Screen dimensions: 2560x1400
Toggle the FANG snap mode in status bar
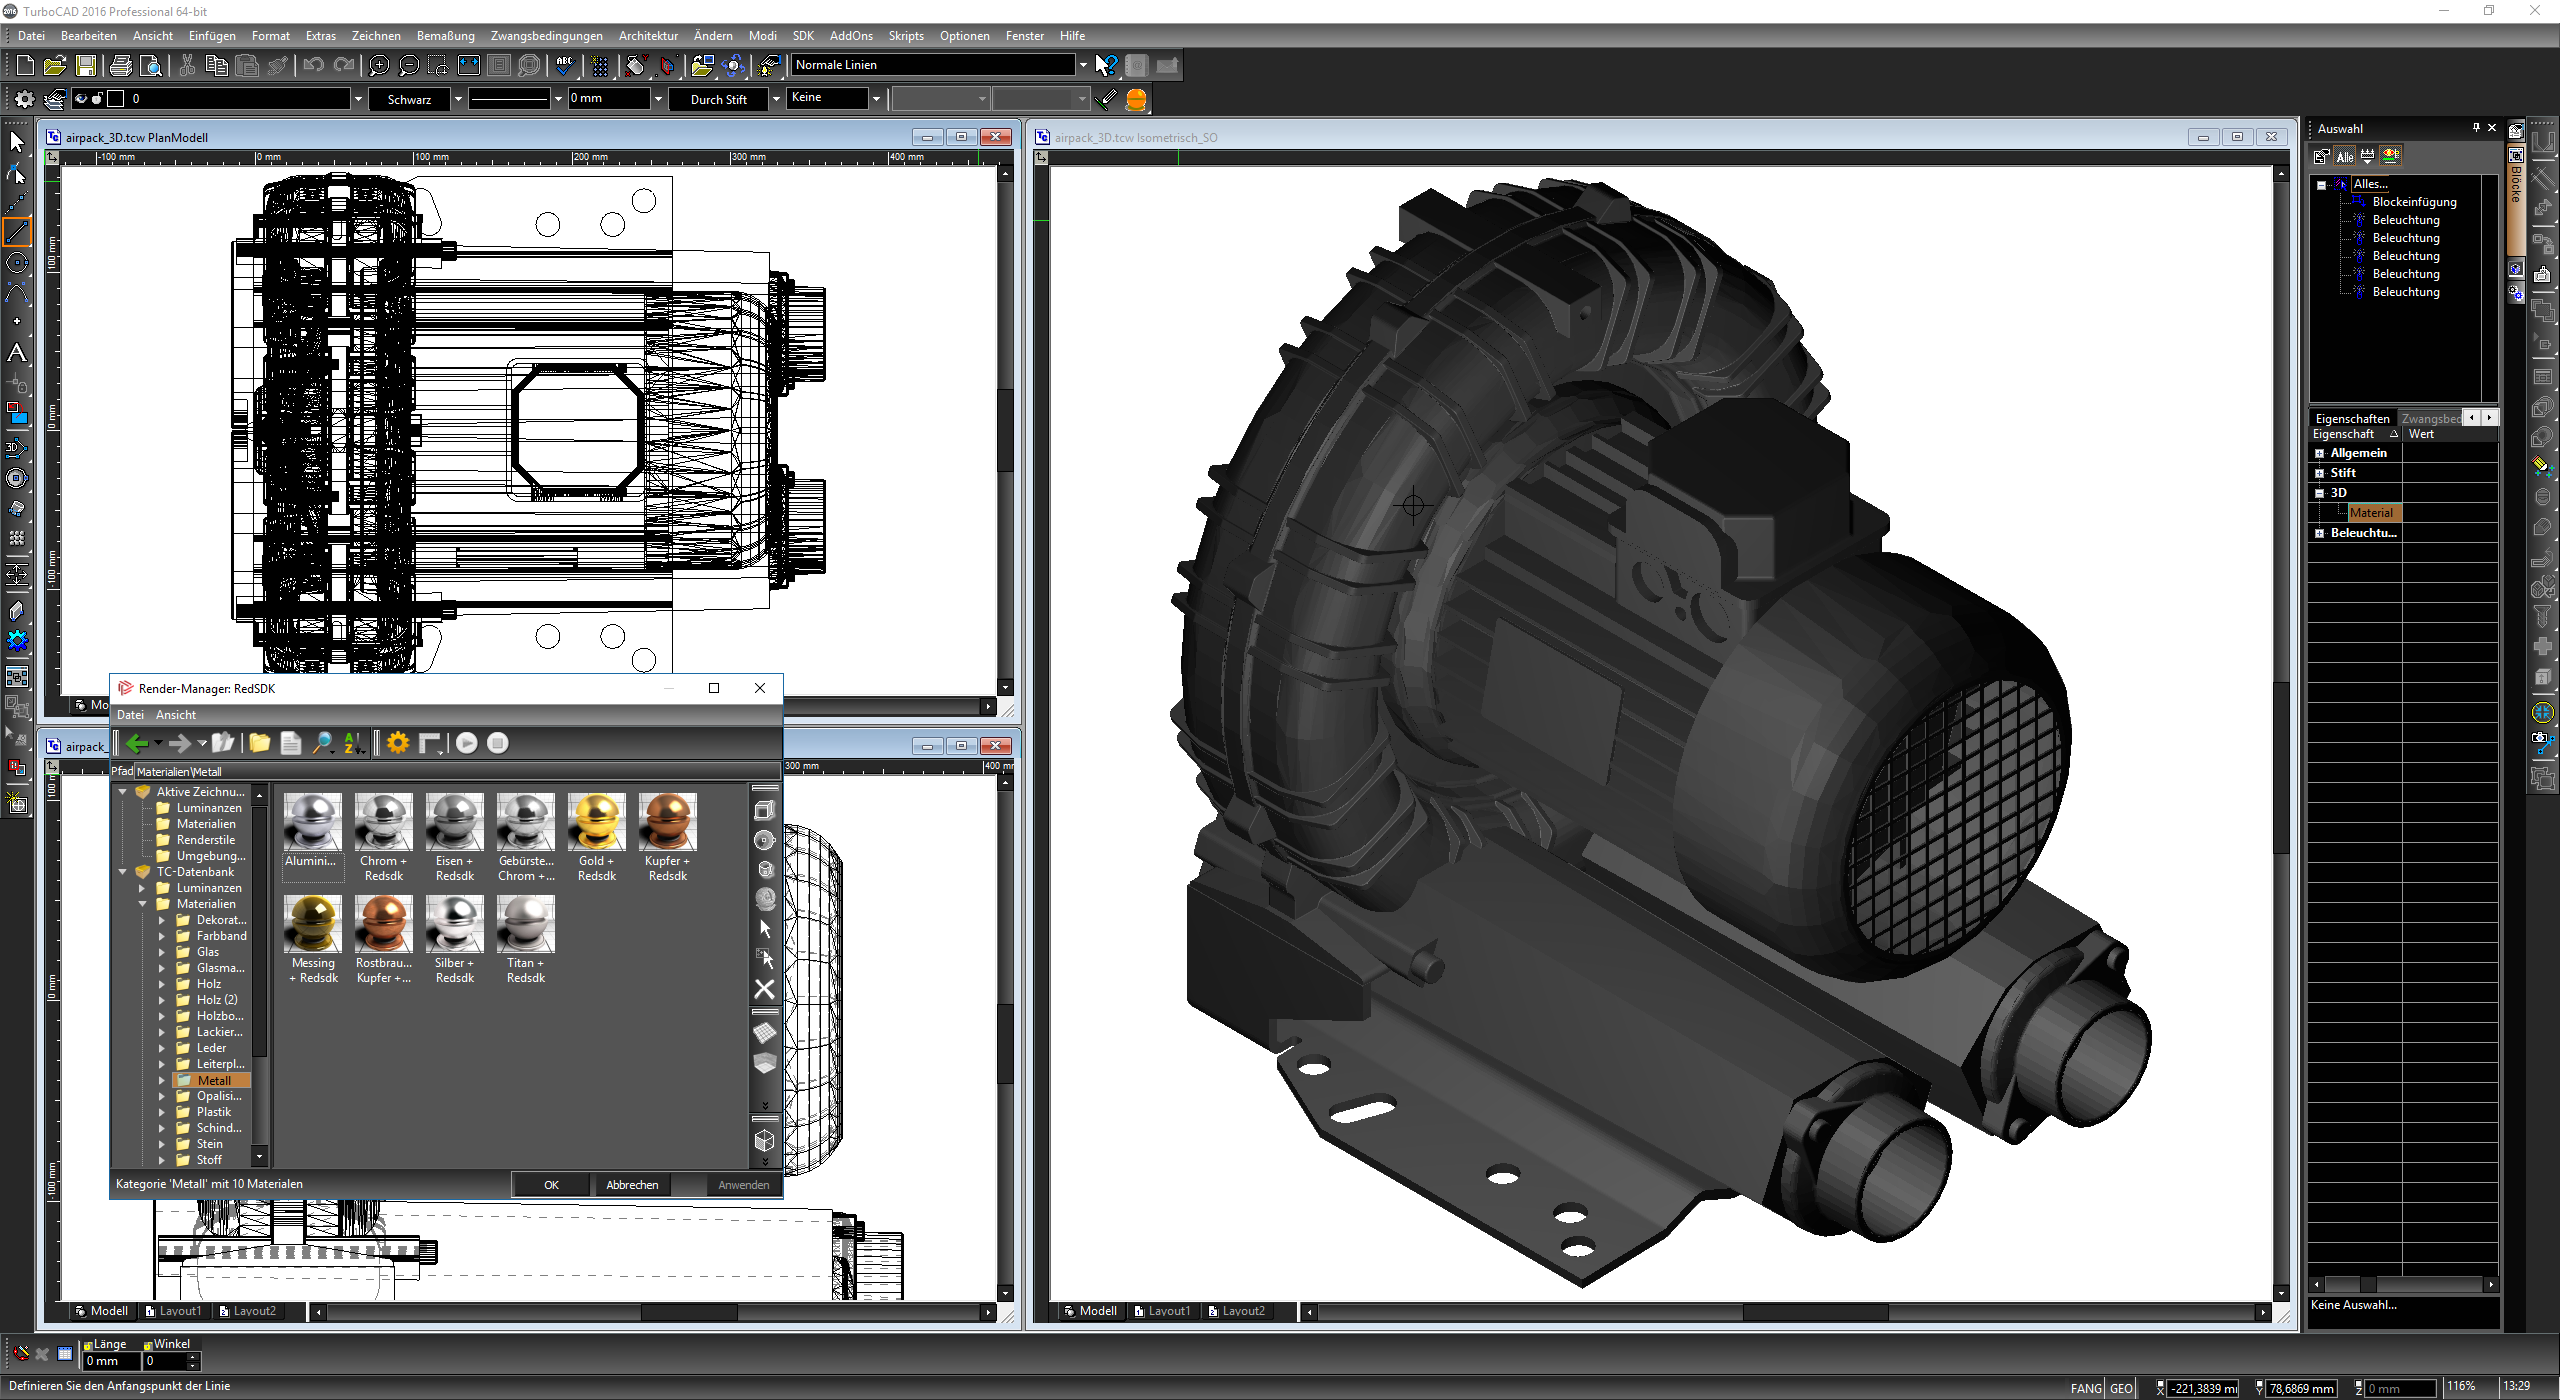(x=2085, y=1388)
